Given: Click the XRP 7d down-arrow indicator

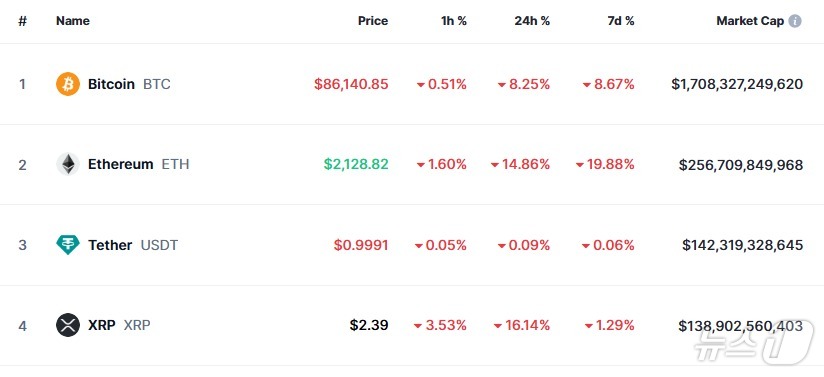Looking at the screenshot, I should [x=589, y=326].
